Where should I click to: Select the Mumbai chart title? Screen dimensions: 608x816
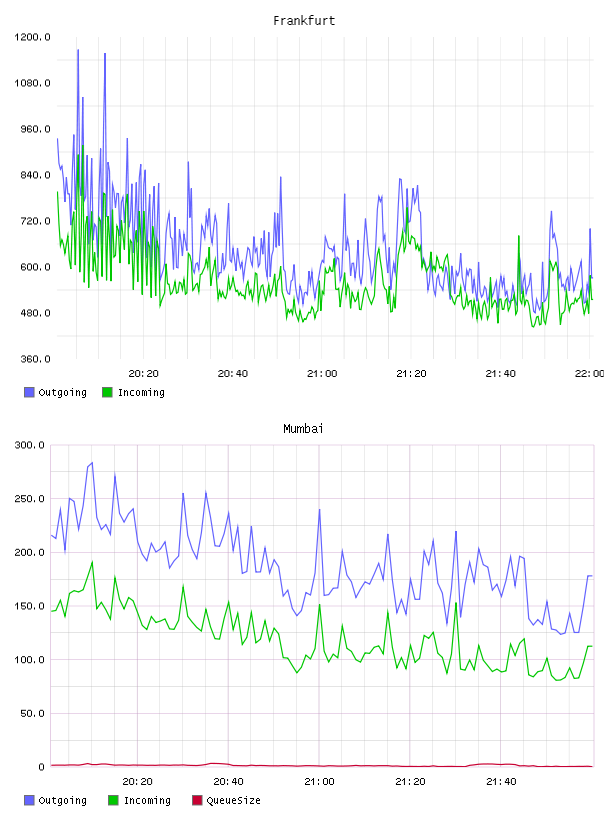(303, 429)
